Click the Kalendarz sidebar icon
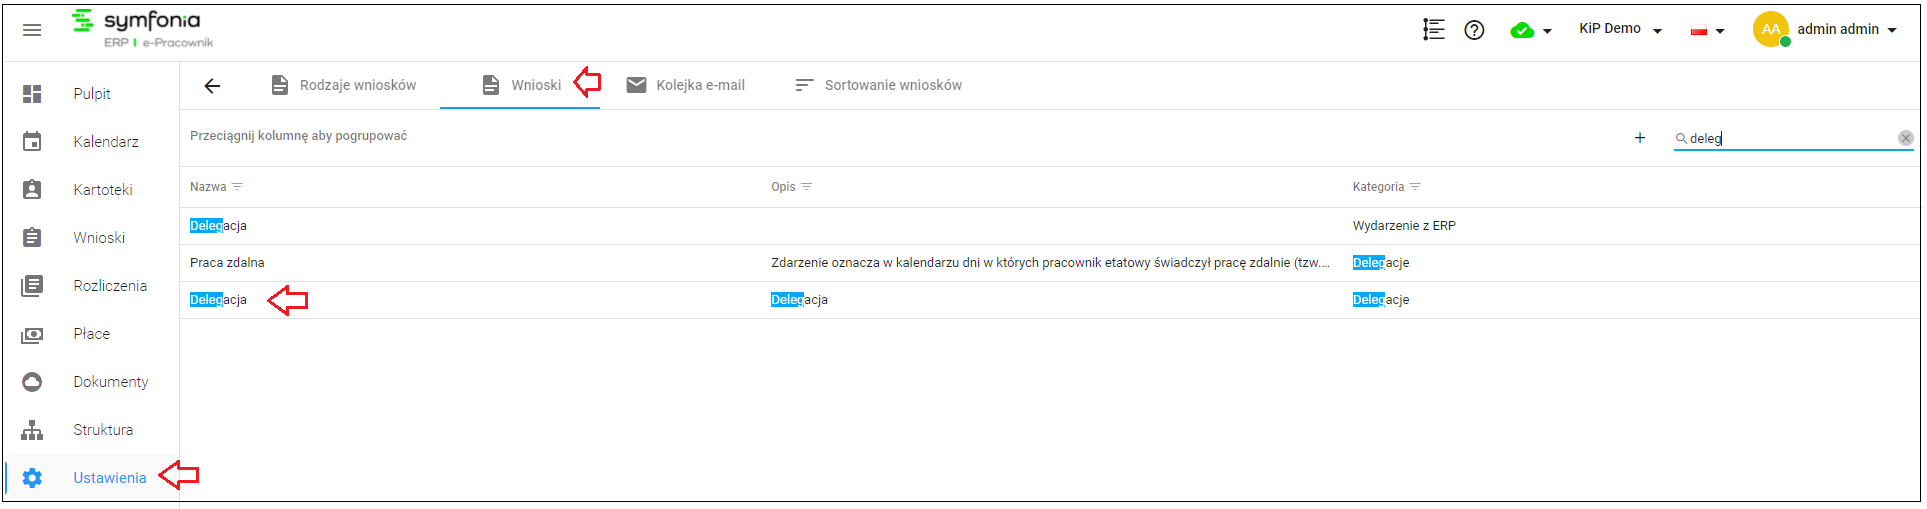The width and height of the screenshot is (1927, 509). [x=32, y=142]
